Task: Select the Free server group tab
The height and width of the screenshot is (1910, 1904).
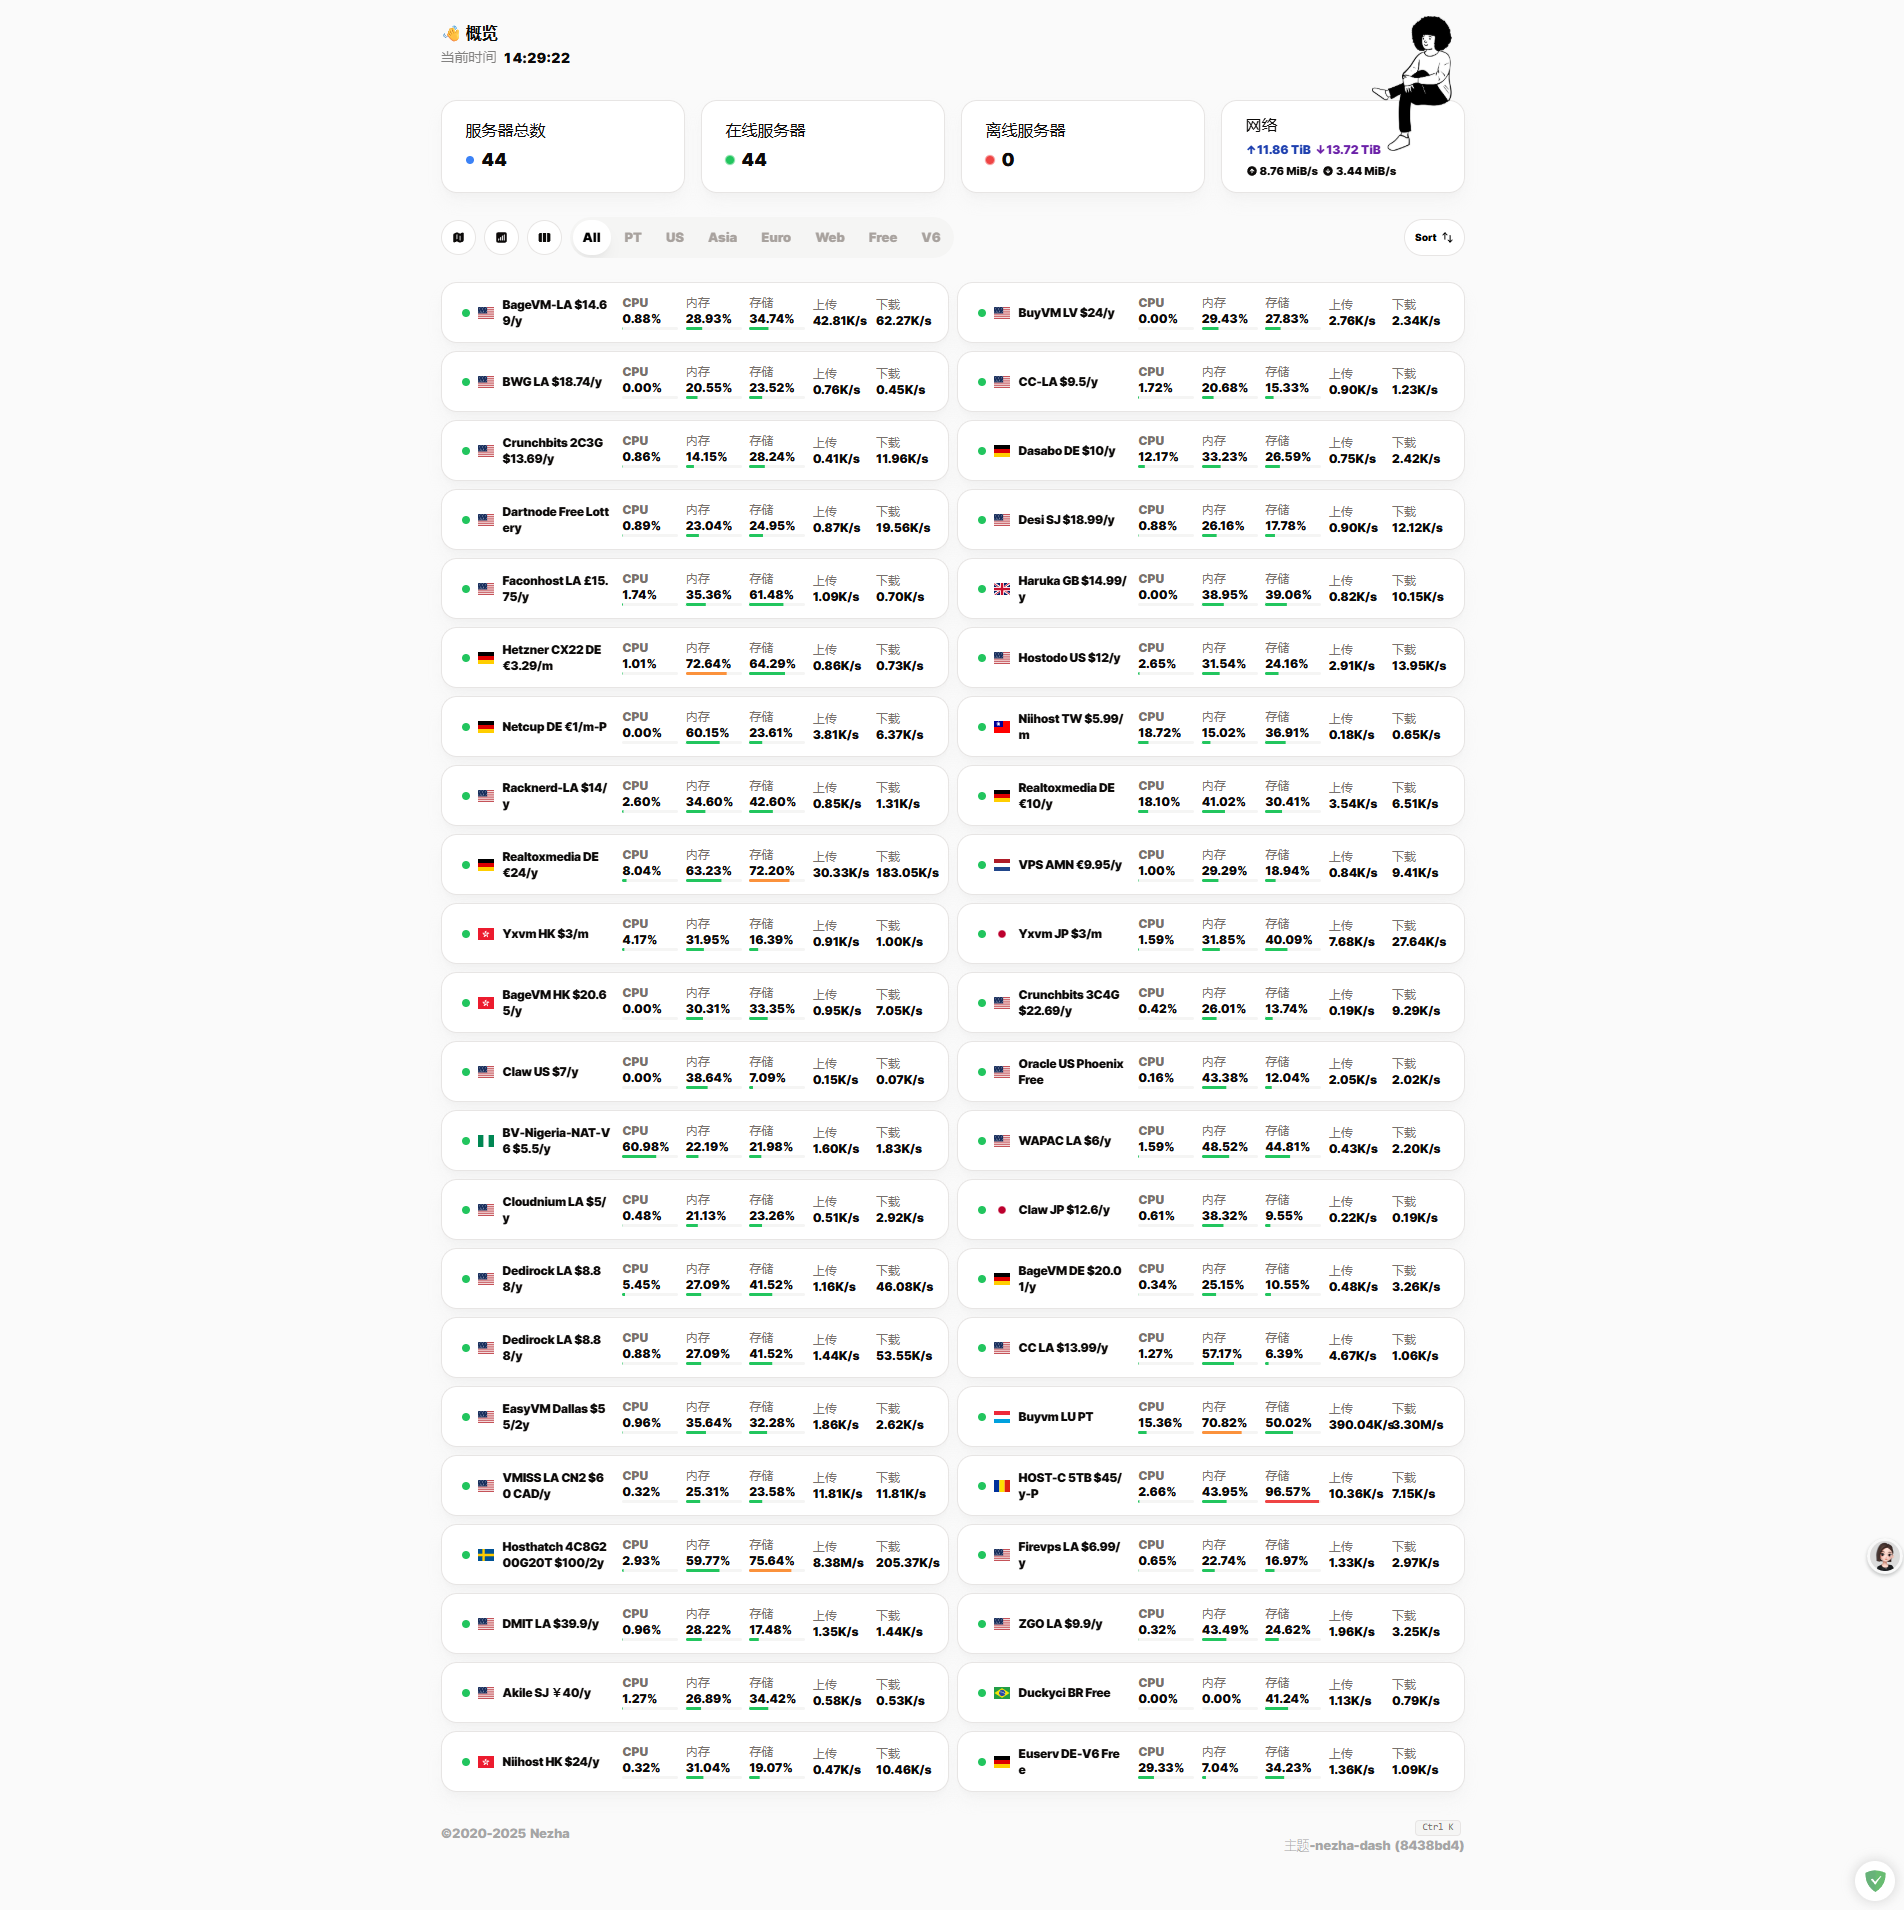Action: [883, 238]
